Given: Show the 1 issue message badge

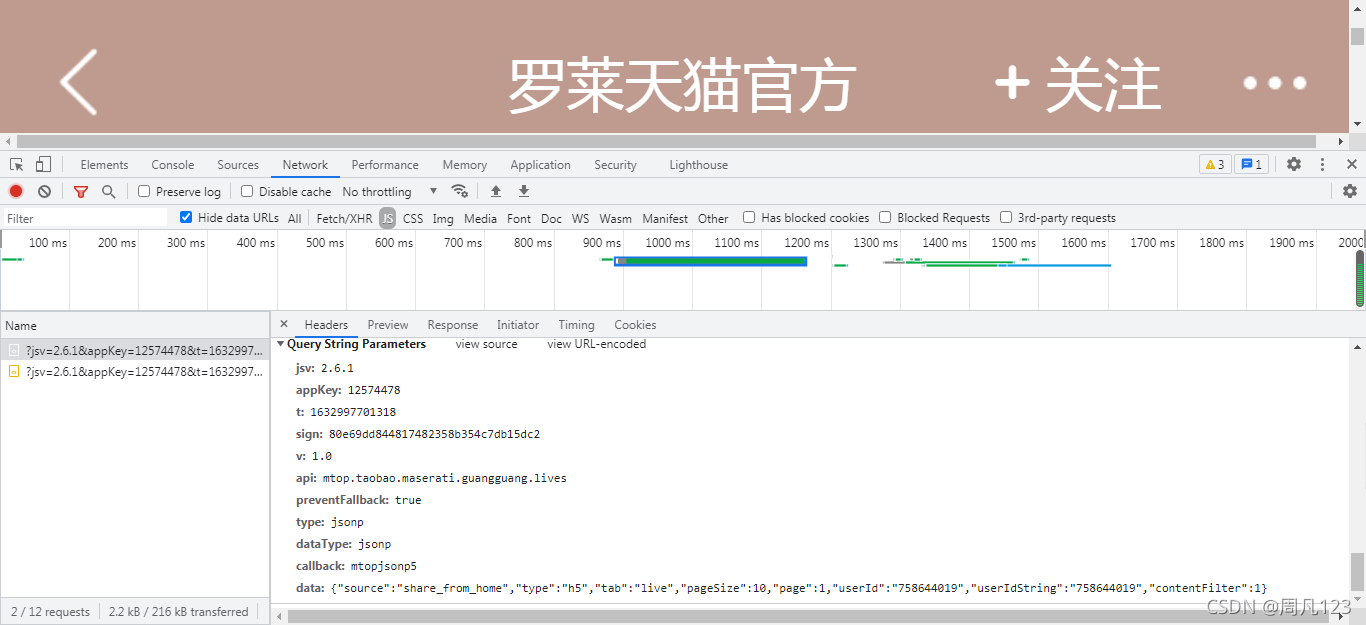Looking at the screenshot, I should (x=1251, y=165).
